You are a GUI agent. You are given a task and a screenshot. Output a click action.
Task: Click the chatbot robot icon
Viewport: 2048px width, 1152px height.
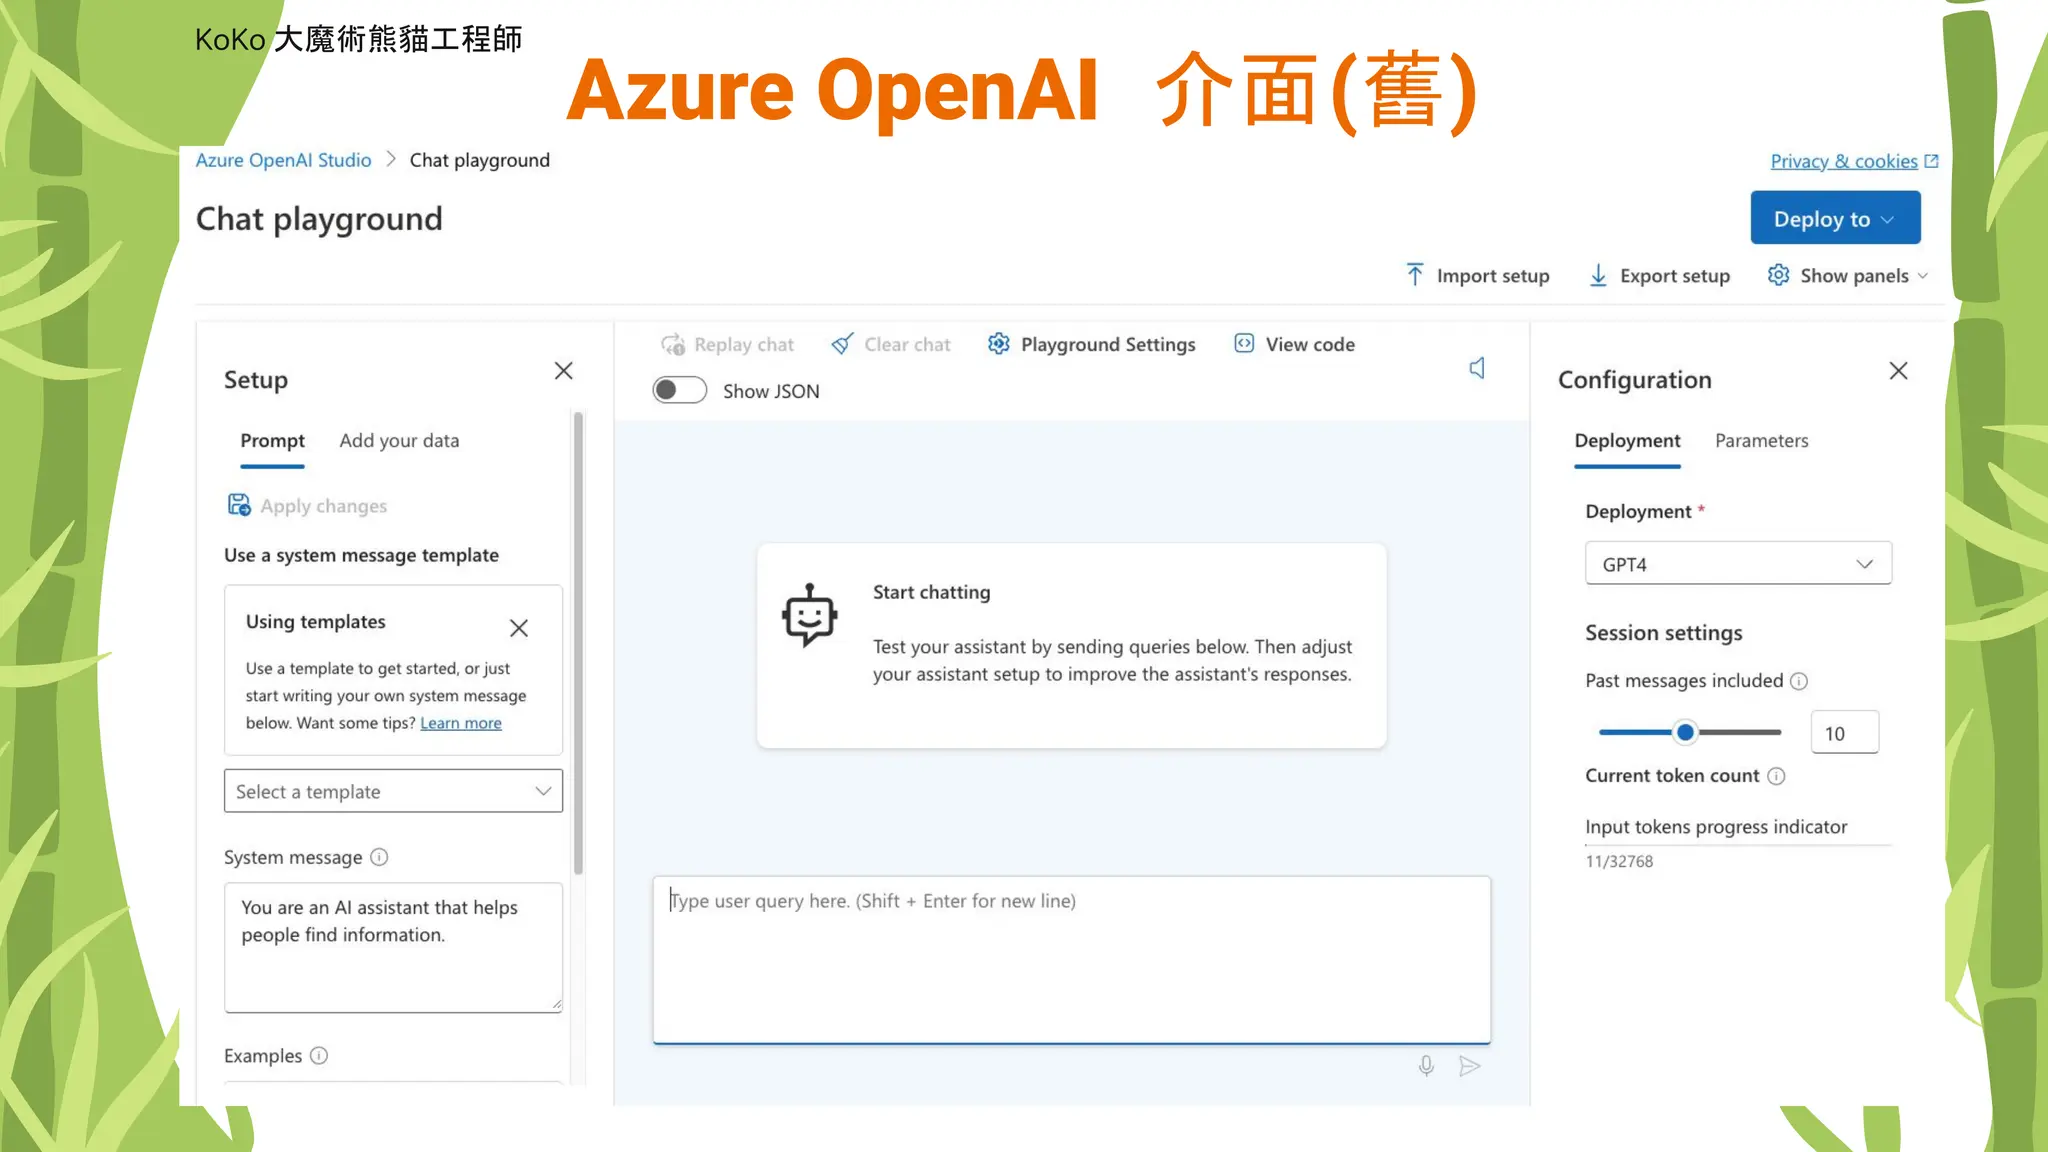[809, 615]
